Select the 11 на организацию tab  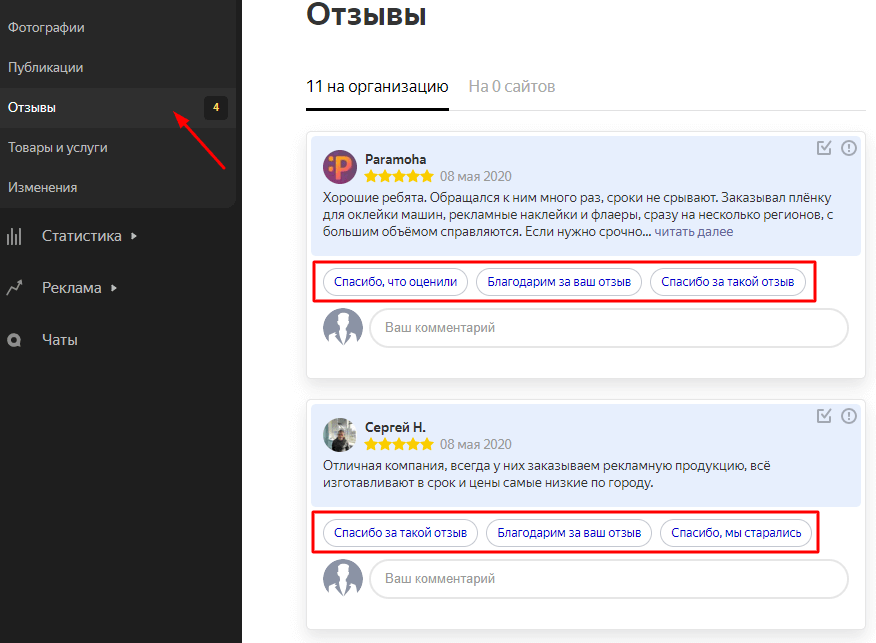[x=377, y=87]
